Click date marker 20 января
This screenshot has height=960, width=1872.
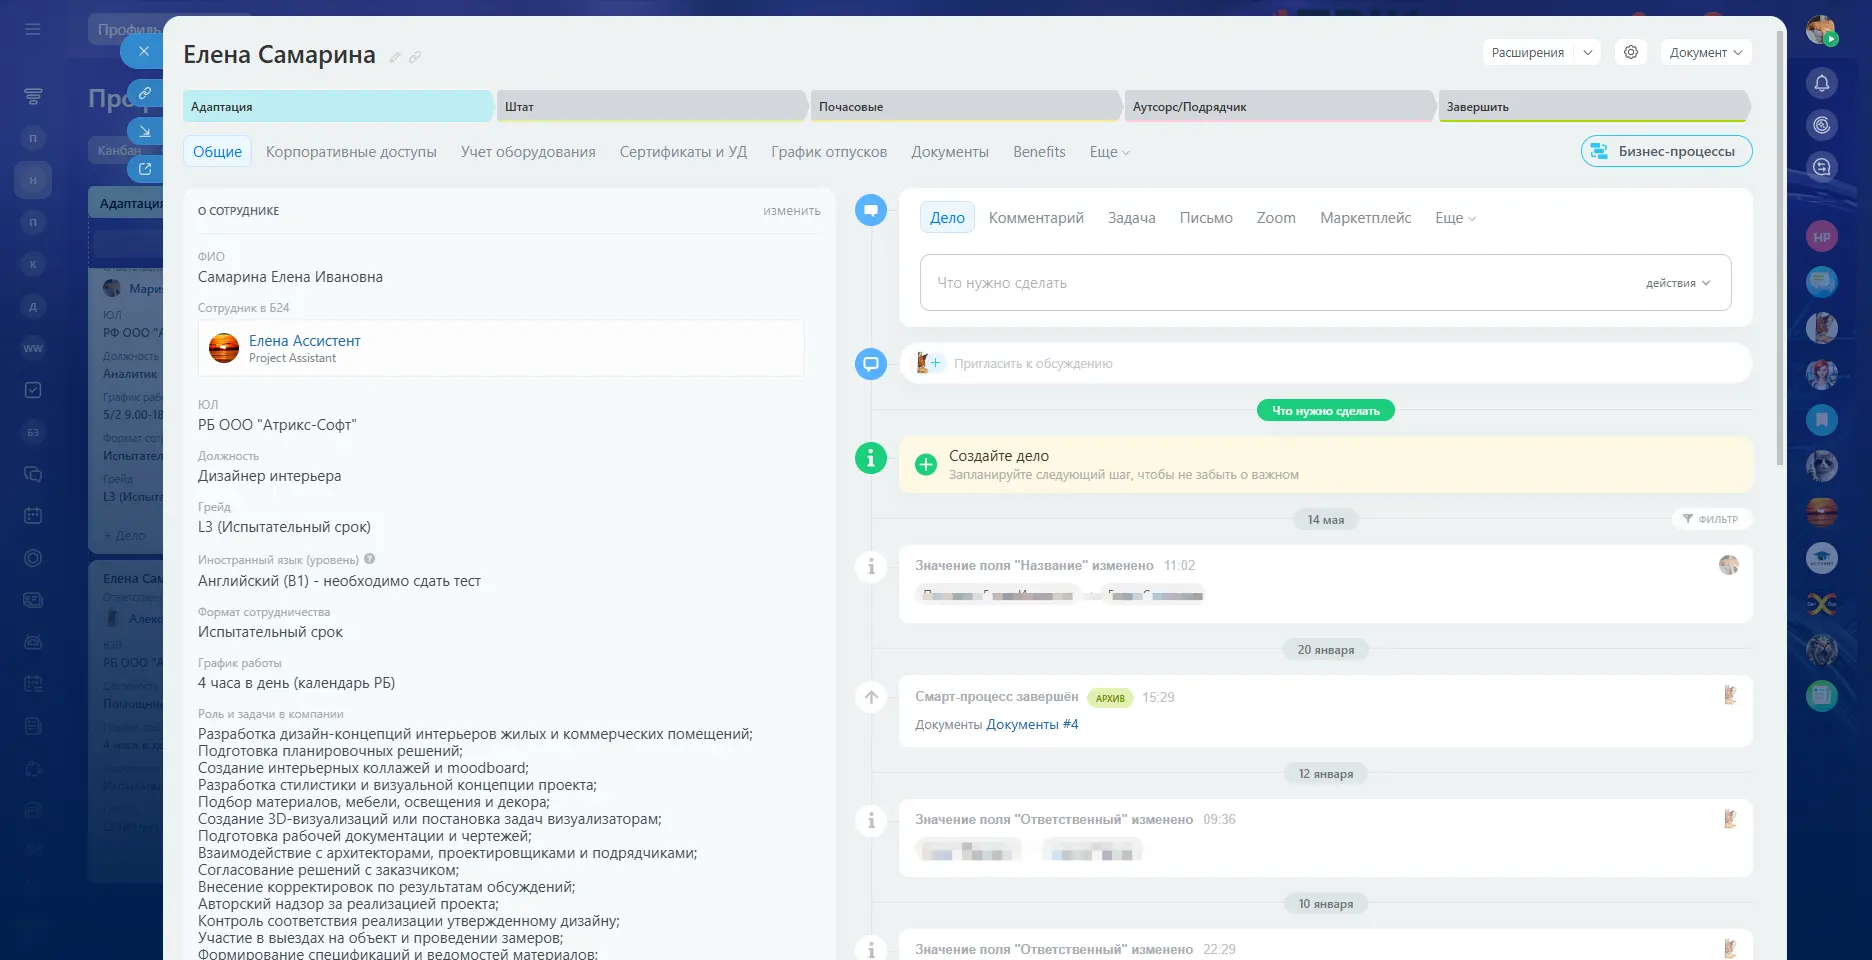pos(1325,649)
